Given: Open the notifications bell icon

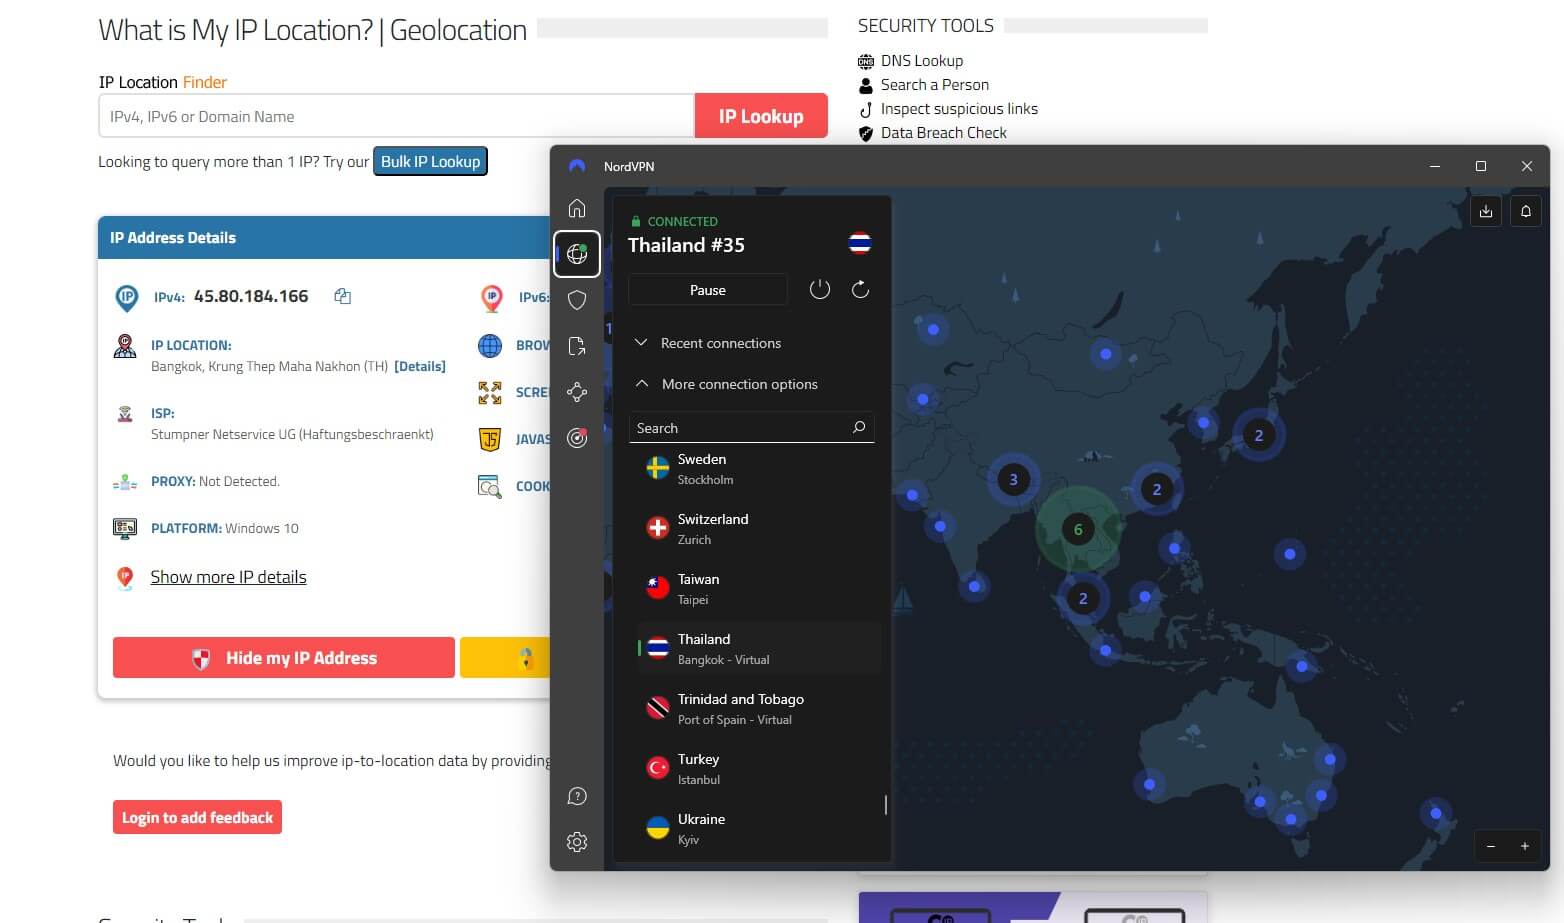Looking at the screenshot, I should (1526, 211).
